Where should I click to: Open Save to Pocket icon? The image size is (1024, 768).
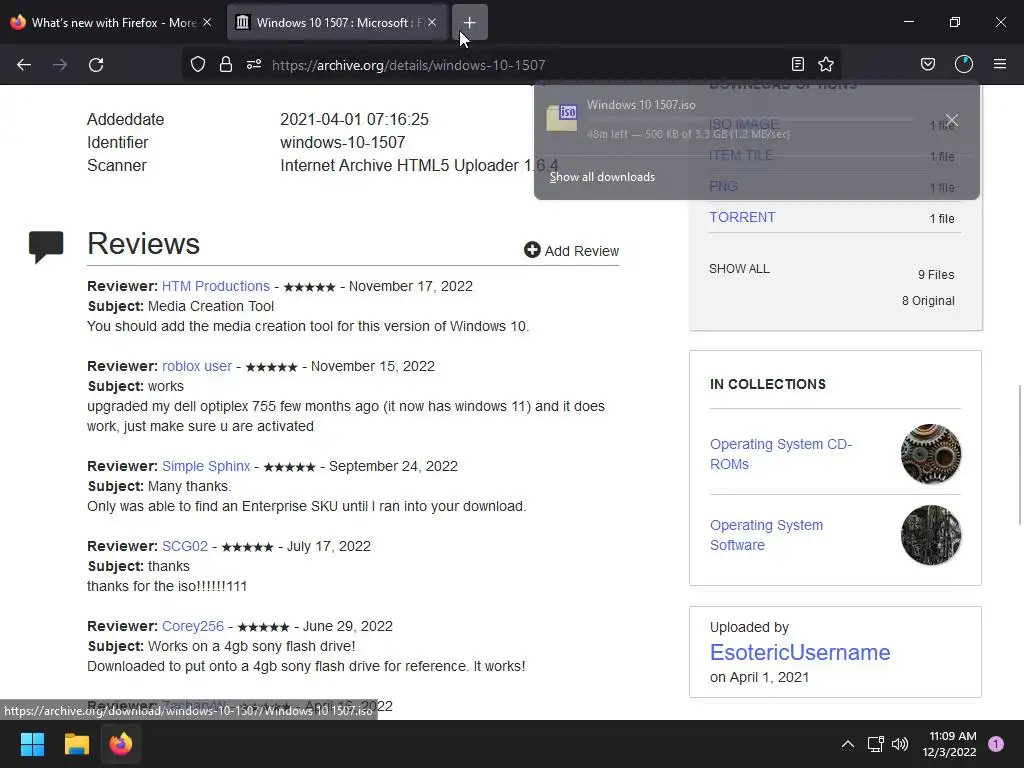tap(928, 64)
